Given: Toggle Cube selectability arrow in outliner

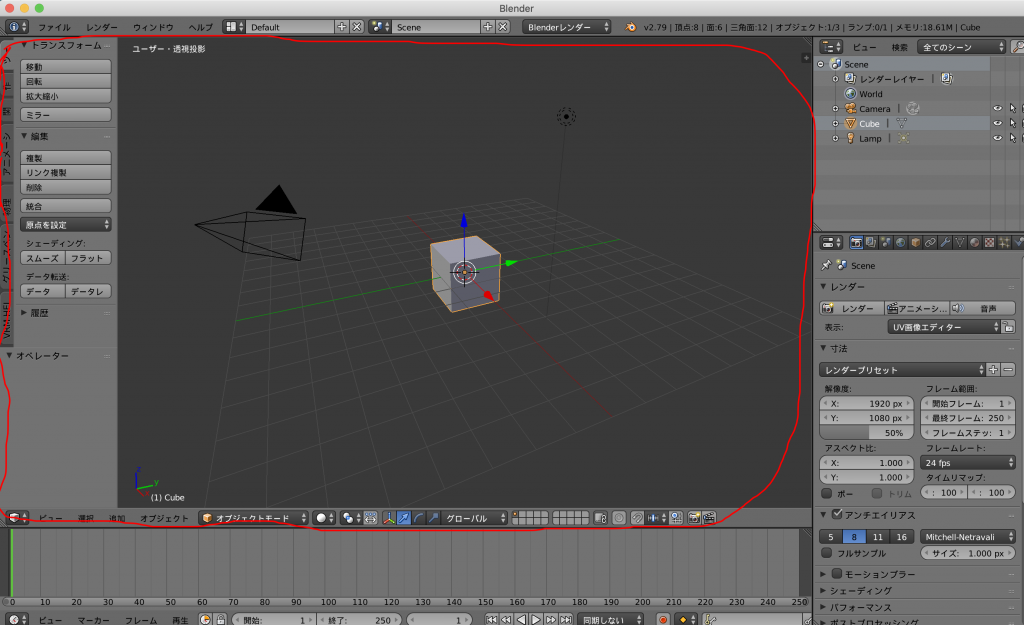Looking at the screenshot, I should tap(1012, 123).
